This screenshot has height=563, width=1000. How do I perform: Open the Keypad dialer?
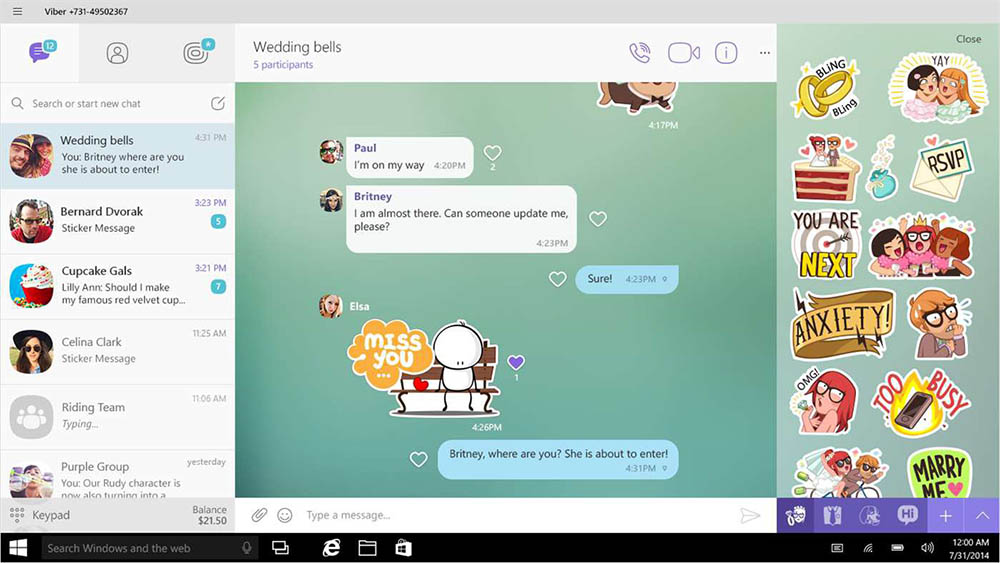40,515
